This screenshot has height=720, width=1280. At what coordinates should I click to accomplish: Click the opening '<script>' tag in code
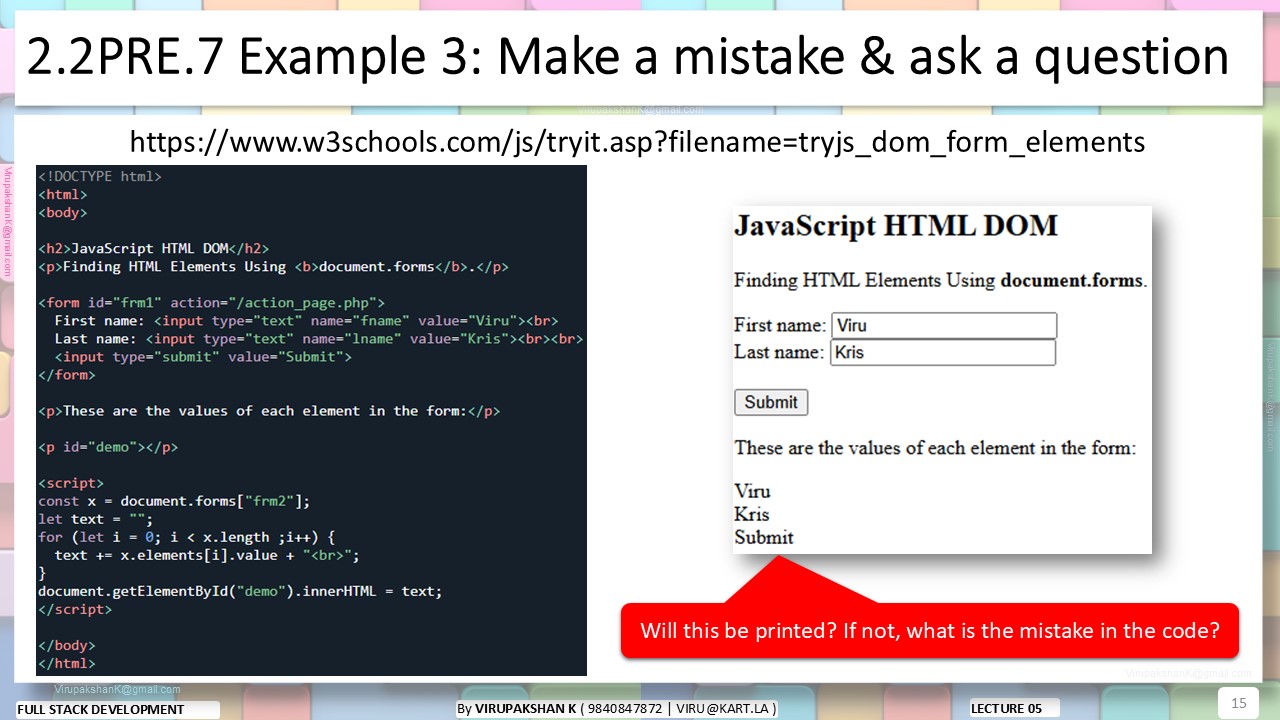pos(71,483)
